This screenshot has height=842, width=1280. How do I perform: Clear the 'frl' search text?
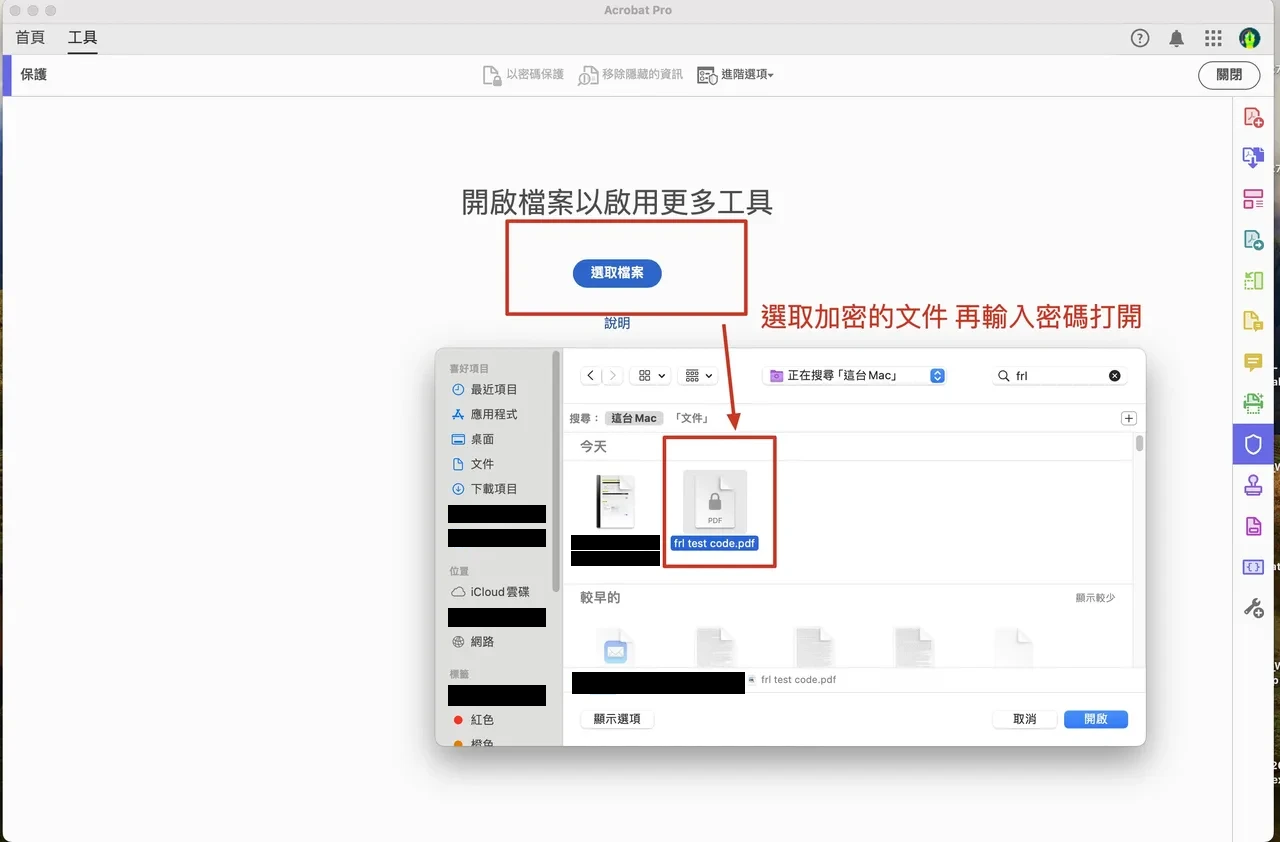(x=1115, y=376)
